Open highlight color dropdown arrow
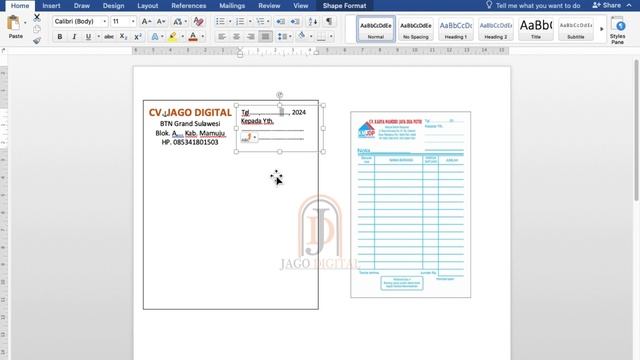Image resolution: width=640 pixels, height=360 pixels. tap(182, 37)
